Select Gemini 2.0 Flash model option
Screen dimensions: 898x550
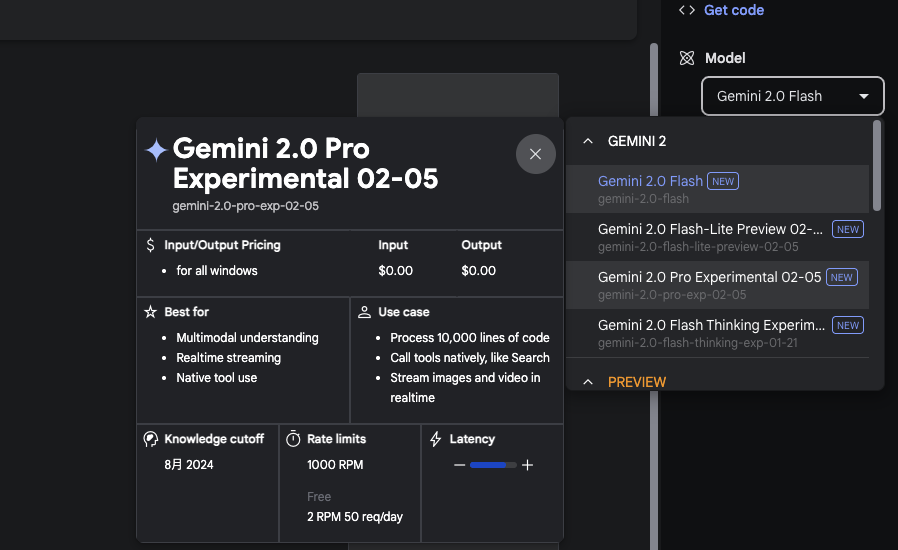coord(718,189)
